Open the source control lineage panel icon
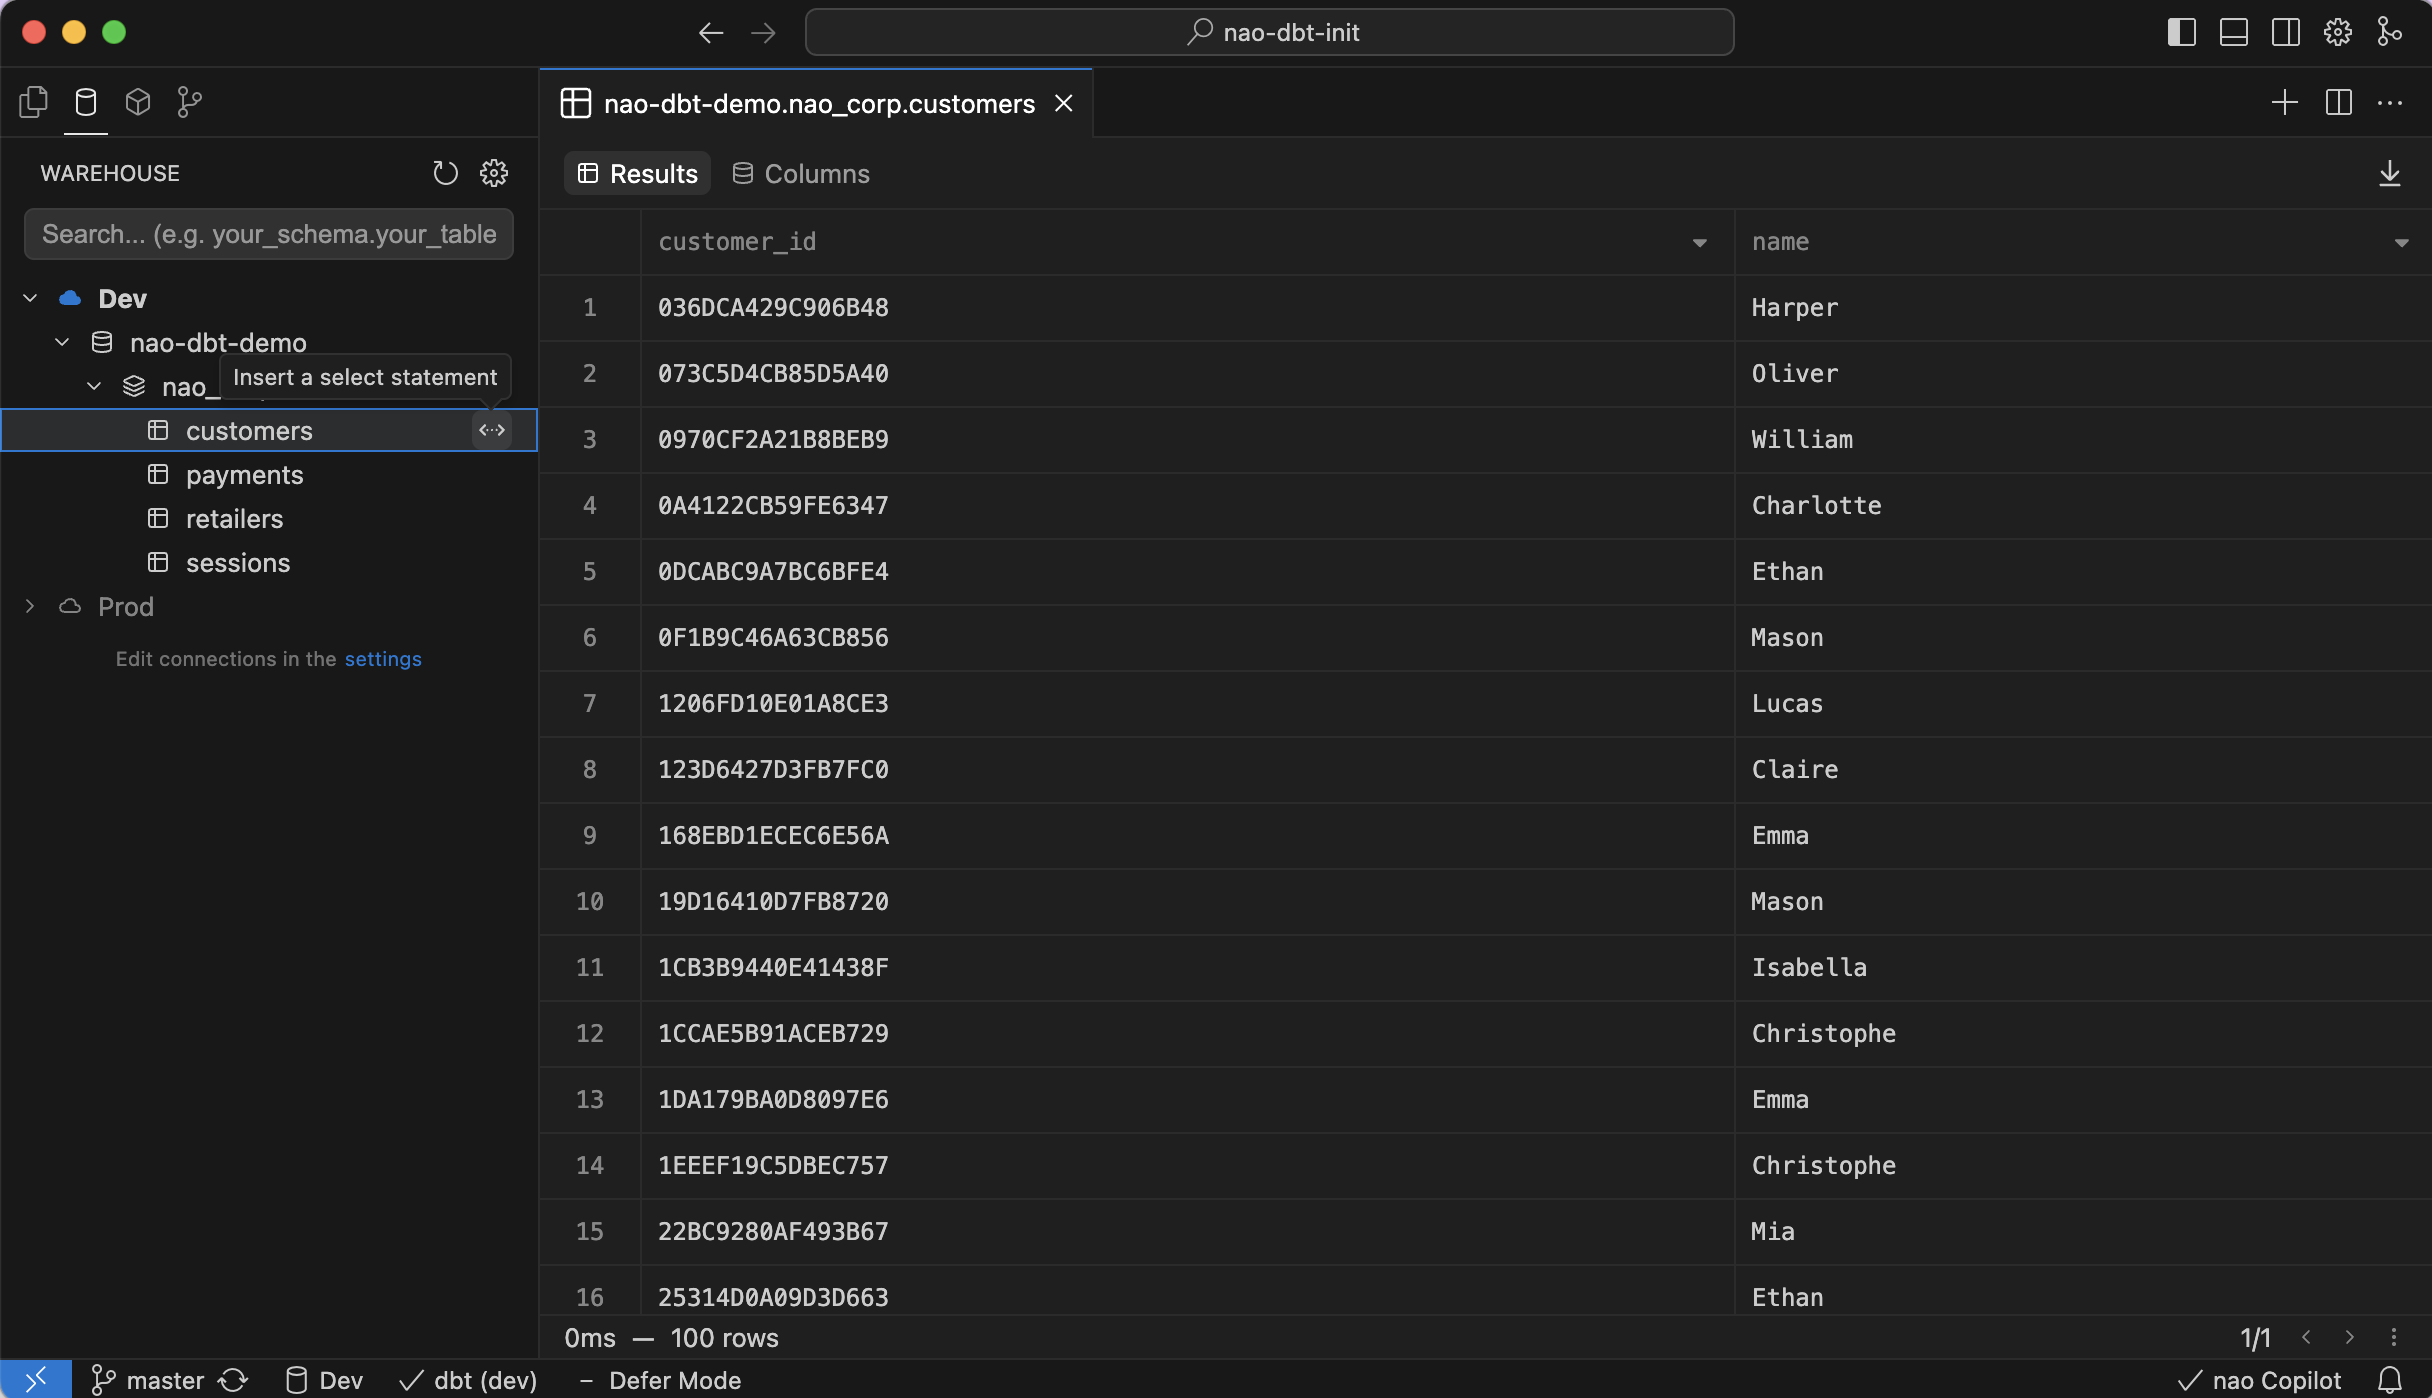The height and width of the screenshot is (1398, 2432). tap(190, 101)
